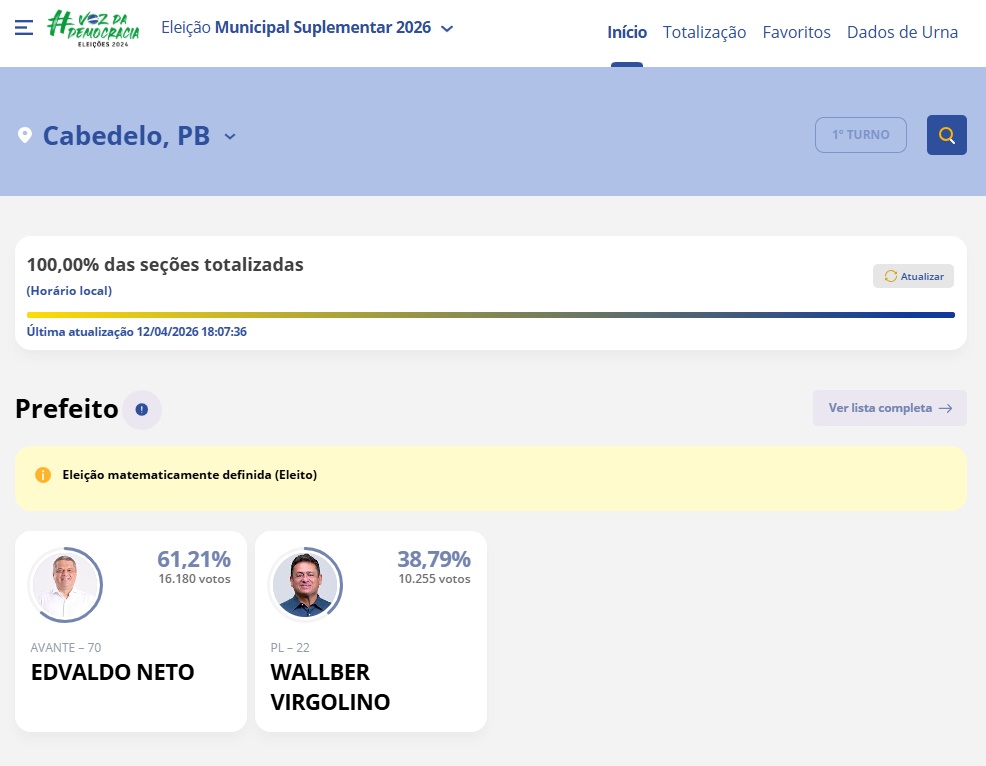Select the Início menu item

pyautogui.click(x=627, y=32)
